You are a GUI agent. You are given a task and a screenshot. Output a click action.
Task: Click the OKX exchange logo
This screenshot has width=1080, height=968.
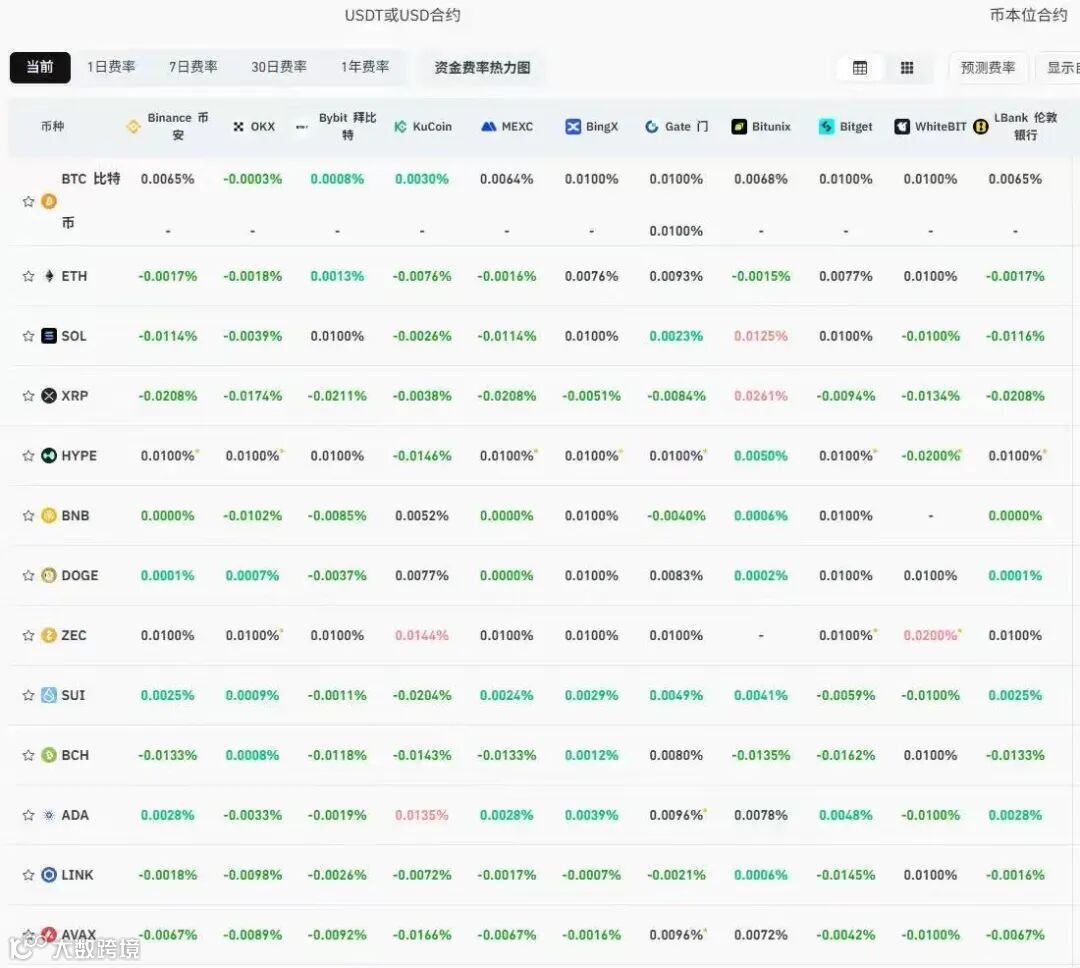pos(238,127)
